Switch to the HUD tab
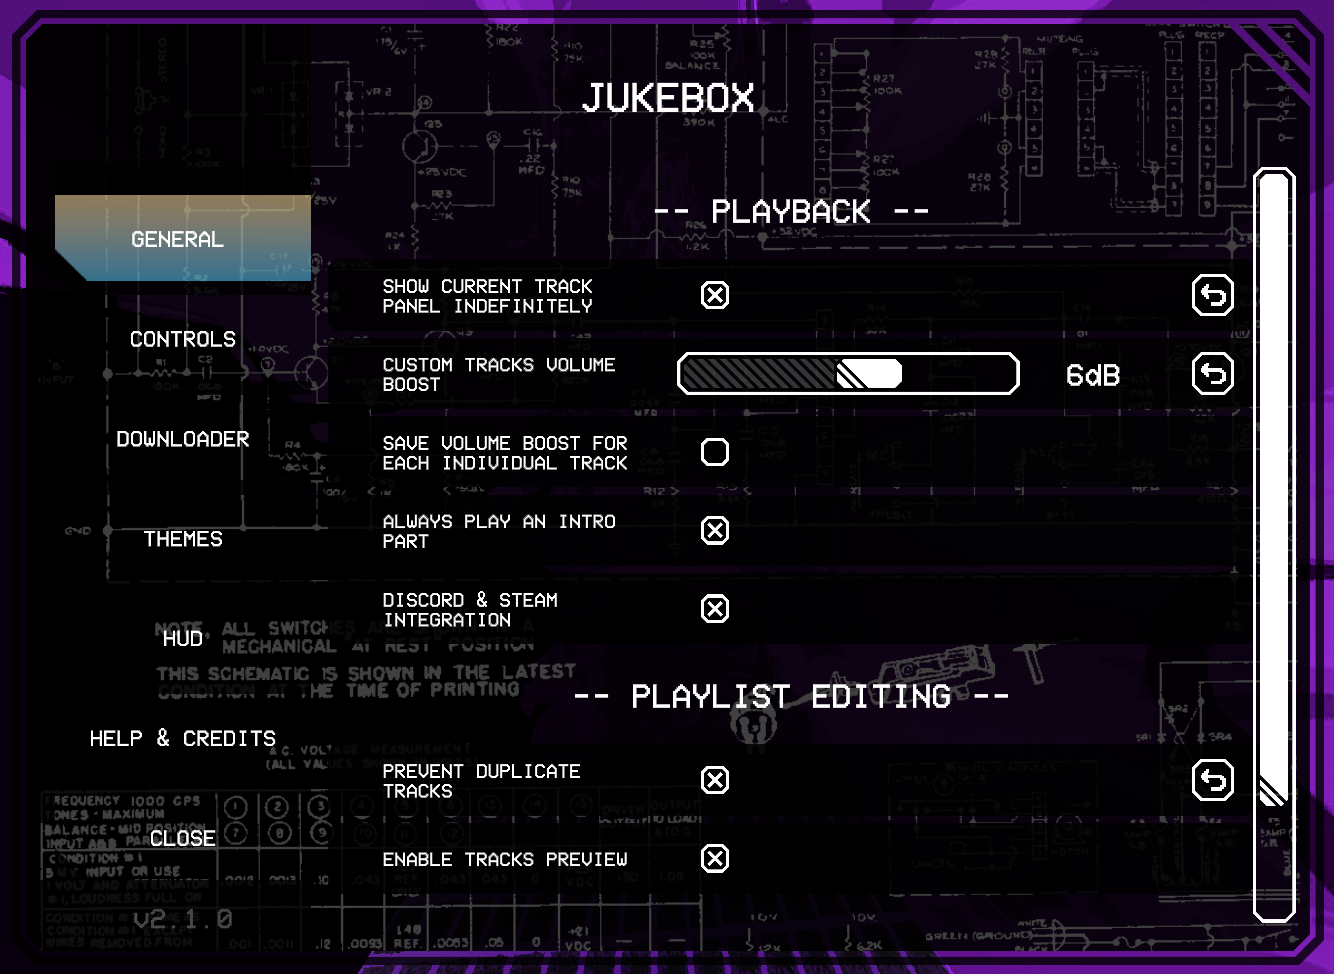Viewport: 1334px width, 974px height. [183, 638]
